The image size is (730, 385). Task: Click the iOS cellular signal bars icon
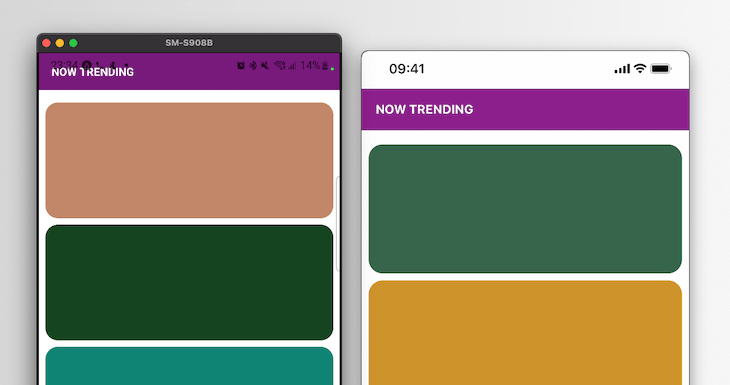[x=622, y=69]
